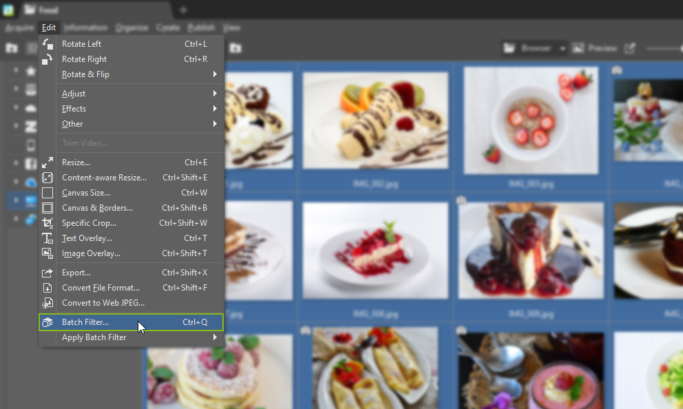This screenshot has height=409, width=683.
Task: Click the open-in-new-window icon after Preview
Action: 630,48
